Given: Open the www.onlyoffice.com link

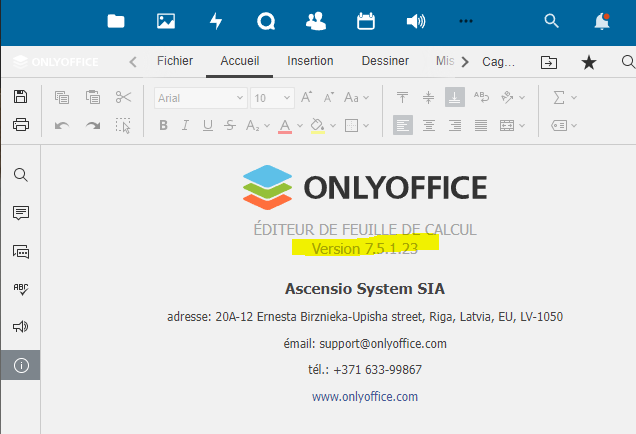Looking at the screenshot, I should pyautogui.click(x=364, y=396).
